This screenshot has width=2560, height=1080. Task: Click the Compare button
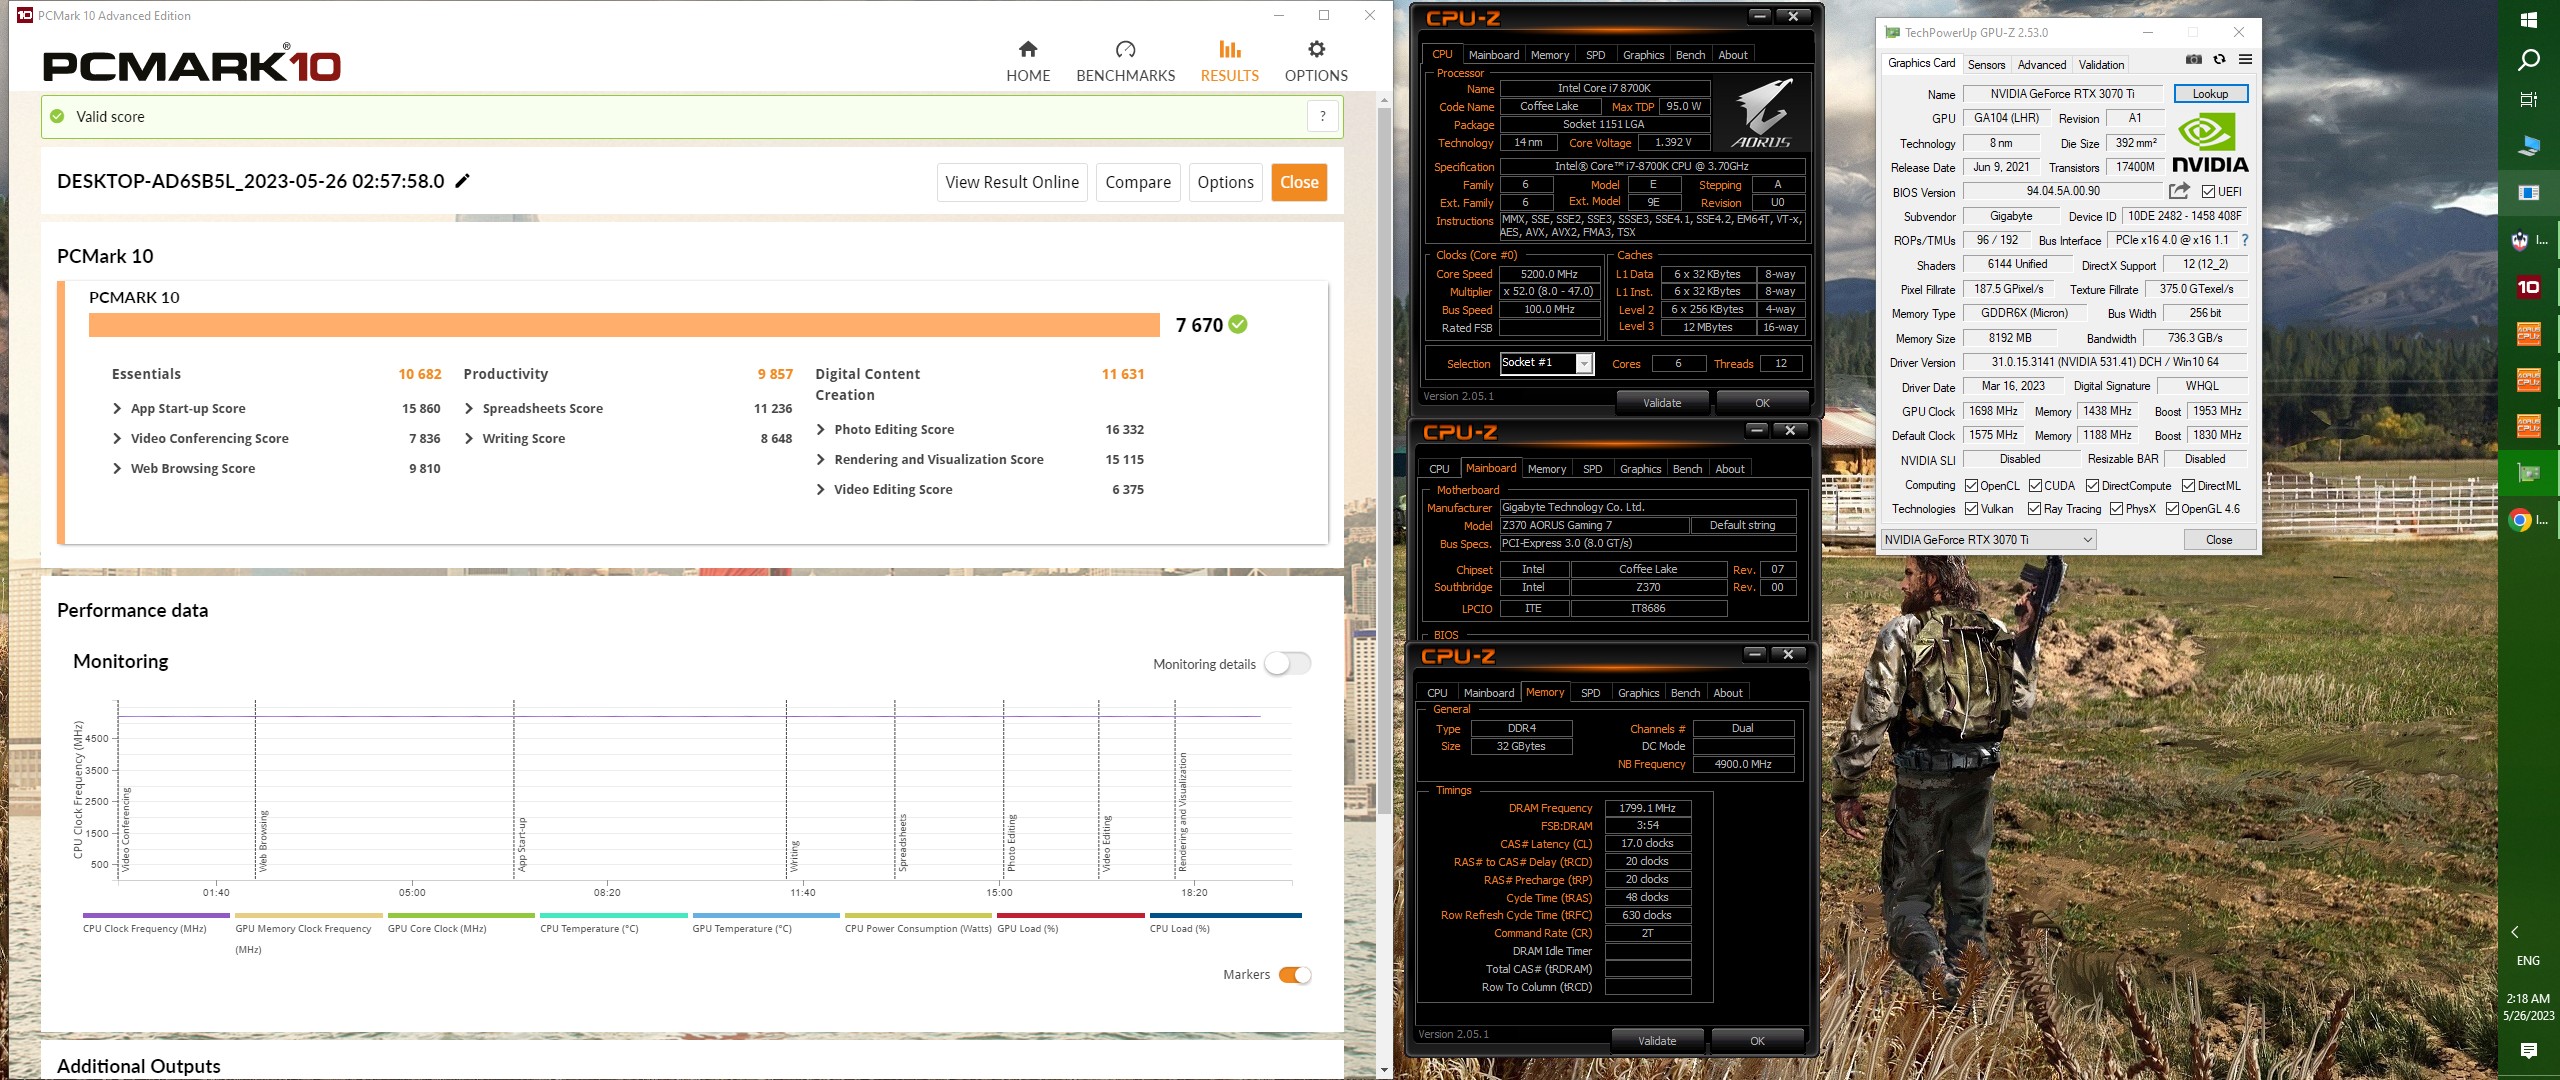(x=1138, y=182)
